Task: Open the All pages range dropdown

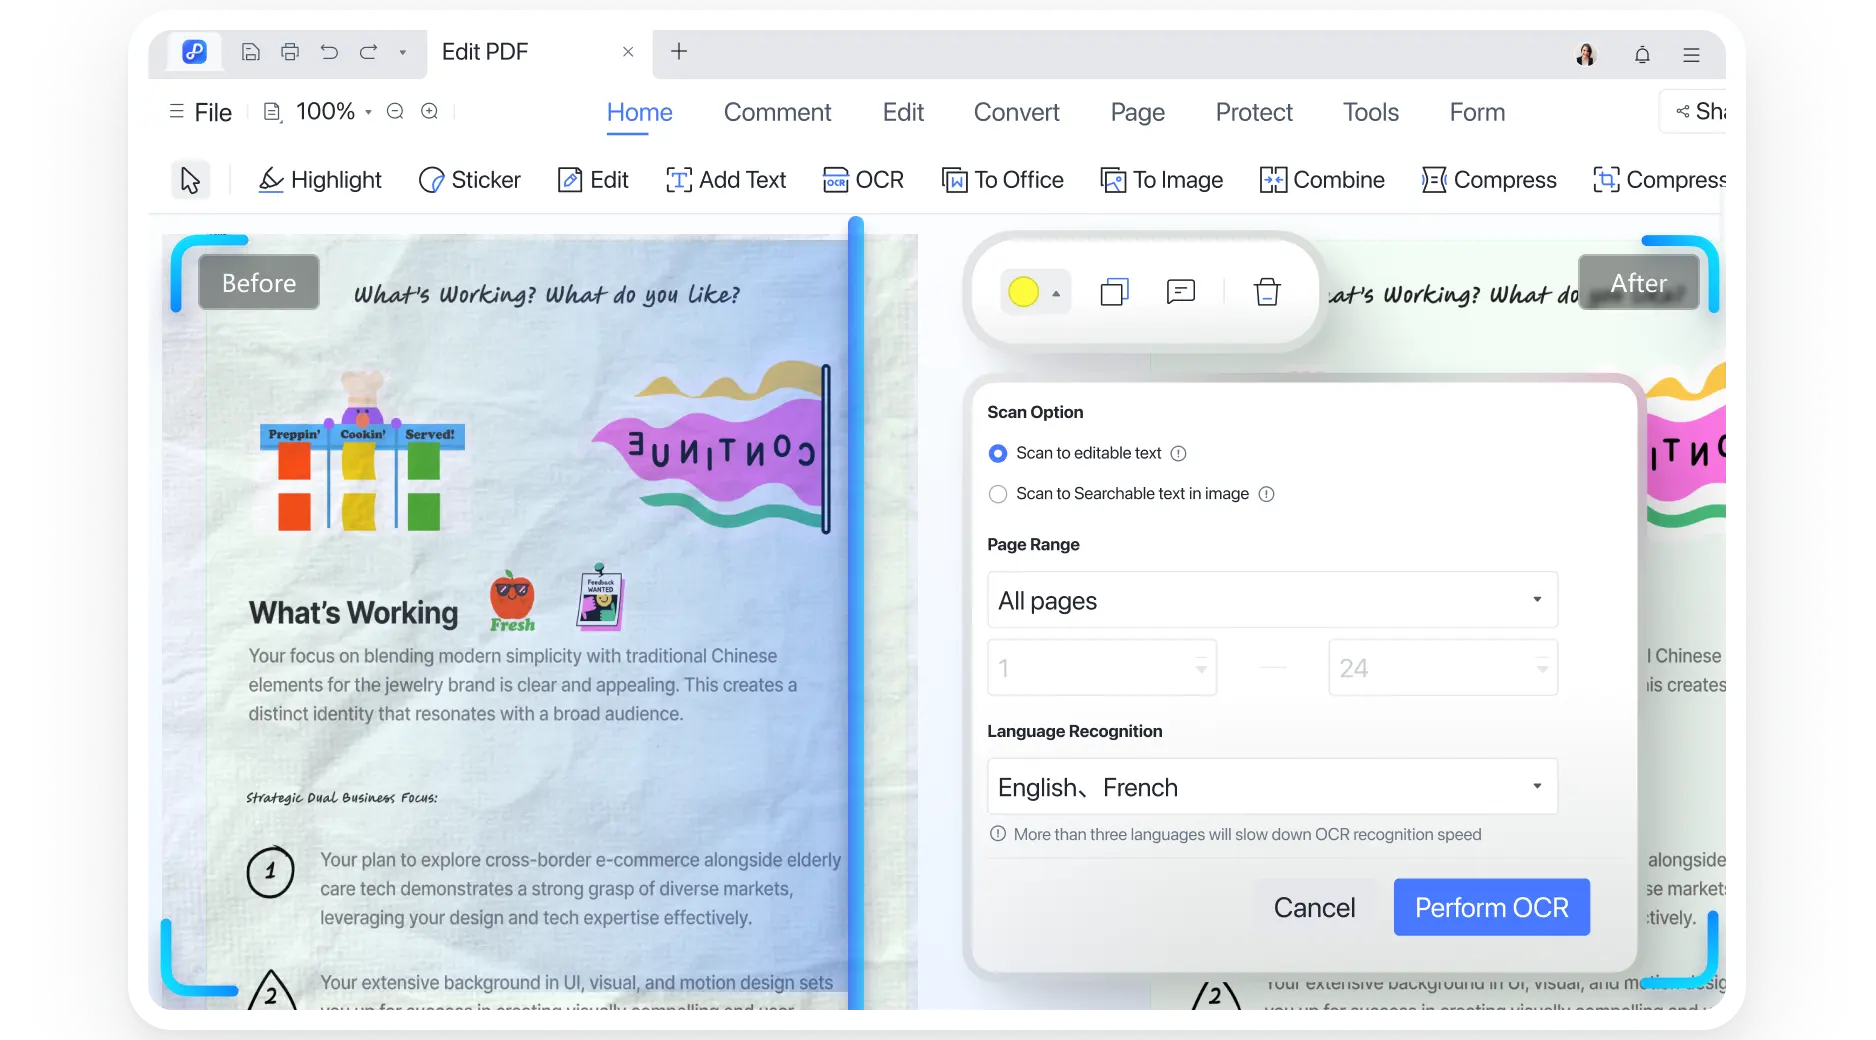Action: click(1272, 600)
